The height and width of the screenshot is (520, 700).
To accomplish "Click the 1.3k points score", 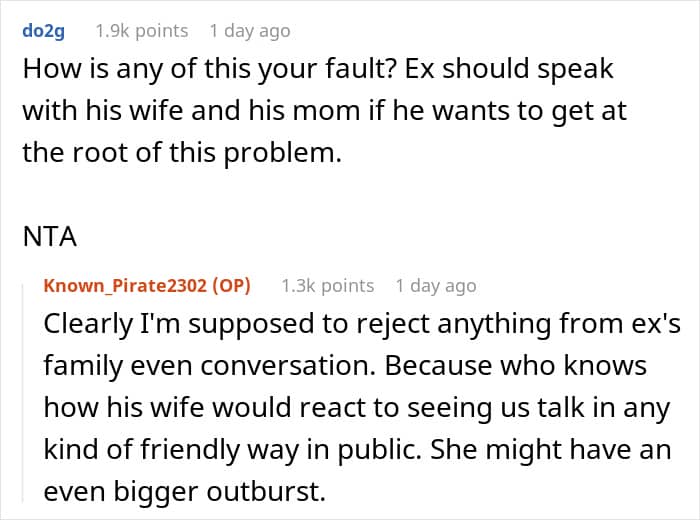I will [327, 286].
